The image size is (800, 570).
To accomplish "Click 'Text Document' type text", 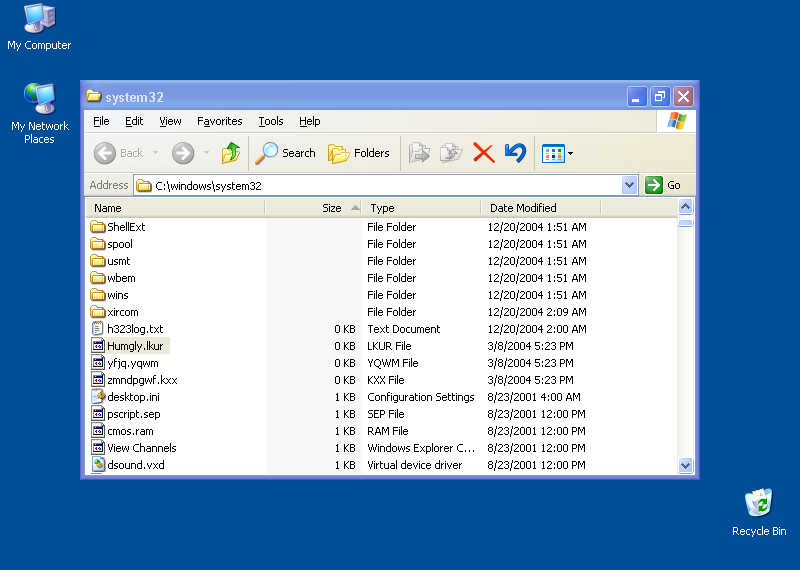I will [404, 329].
